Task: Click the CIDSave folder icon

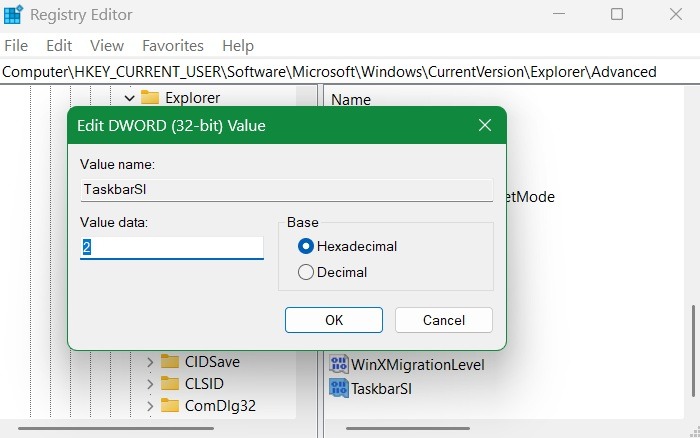Action: [x=170, y=361]
